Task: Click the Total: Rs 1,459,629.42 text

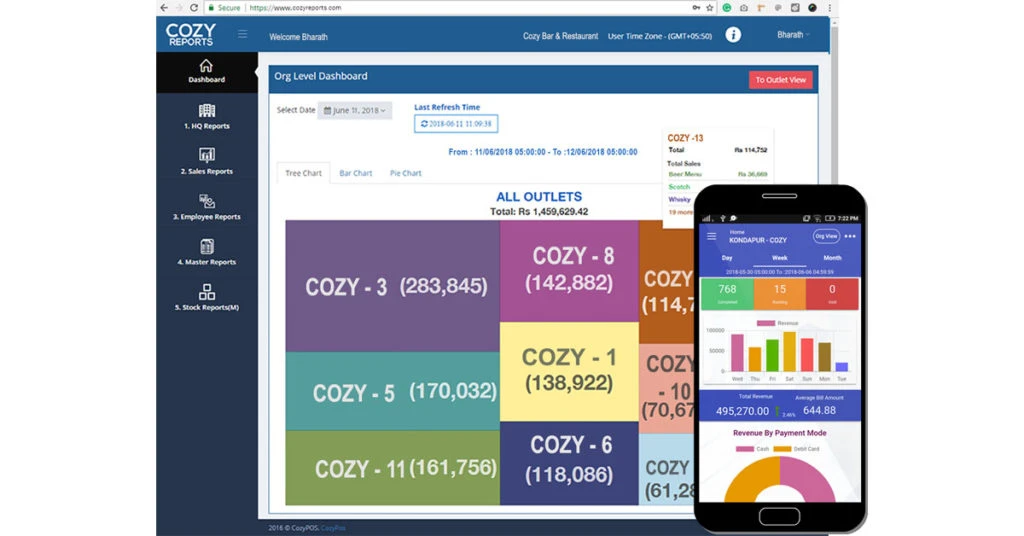Action: click(x=539, y=212)
